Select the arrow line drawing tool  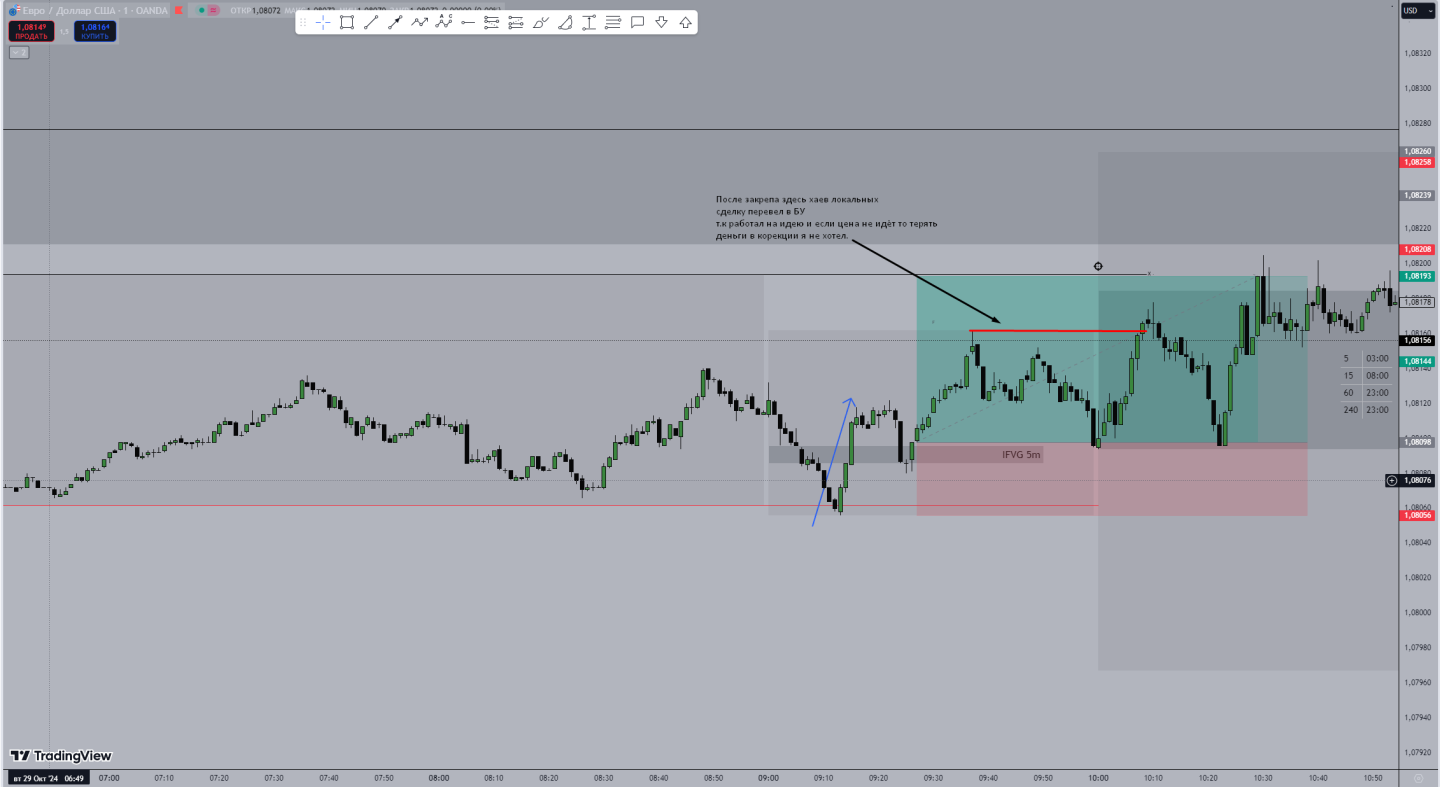(395, 22)
